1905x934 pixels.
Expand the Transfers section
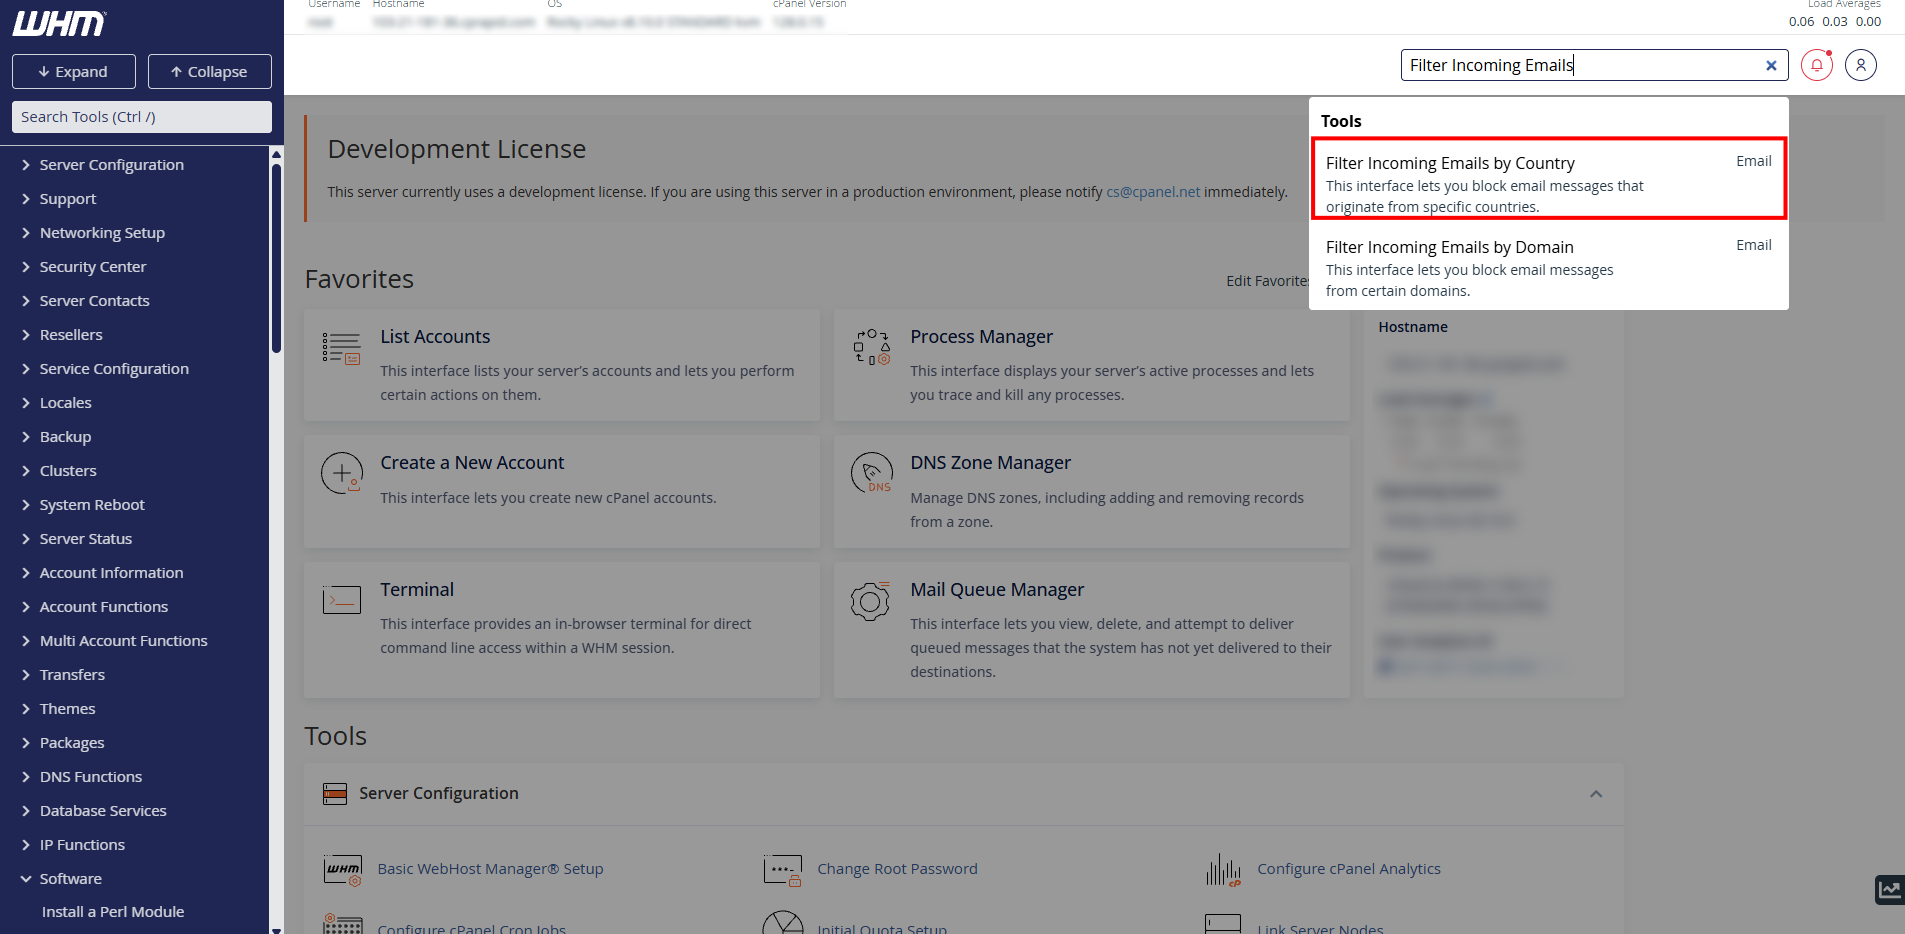tap(72, 675)
